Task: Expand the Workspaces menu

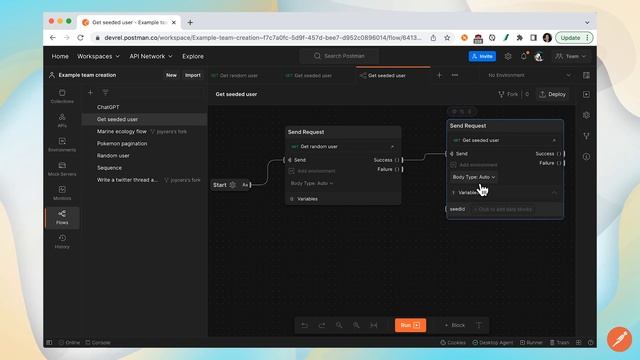Action: (x=98, y=56)
